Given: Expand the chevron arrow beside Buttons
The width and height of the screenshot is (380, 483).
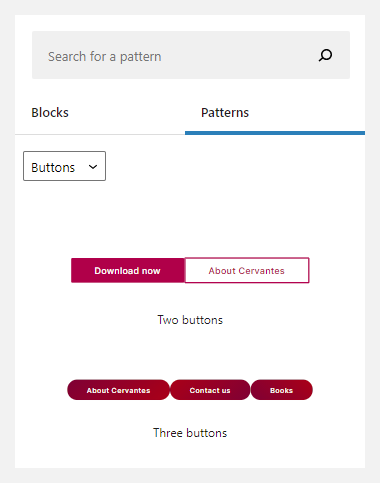Looking at the screenshot, I should (x=93, y=167).
